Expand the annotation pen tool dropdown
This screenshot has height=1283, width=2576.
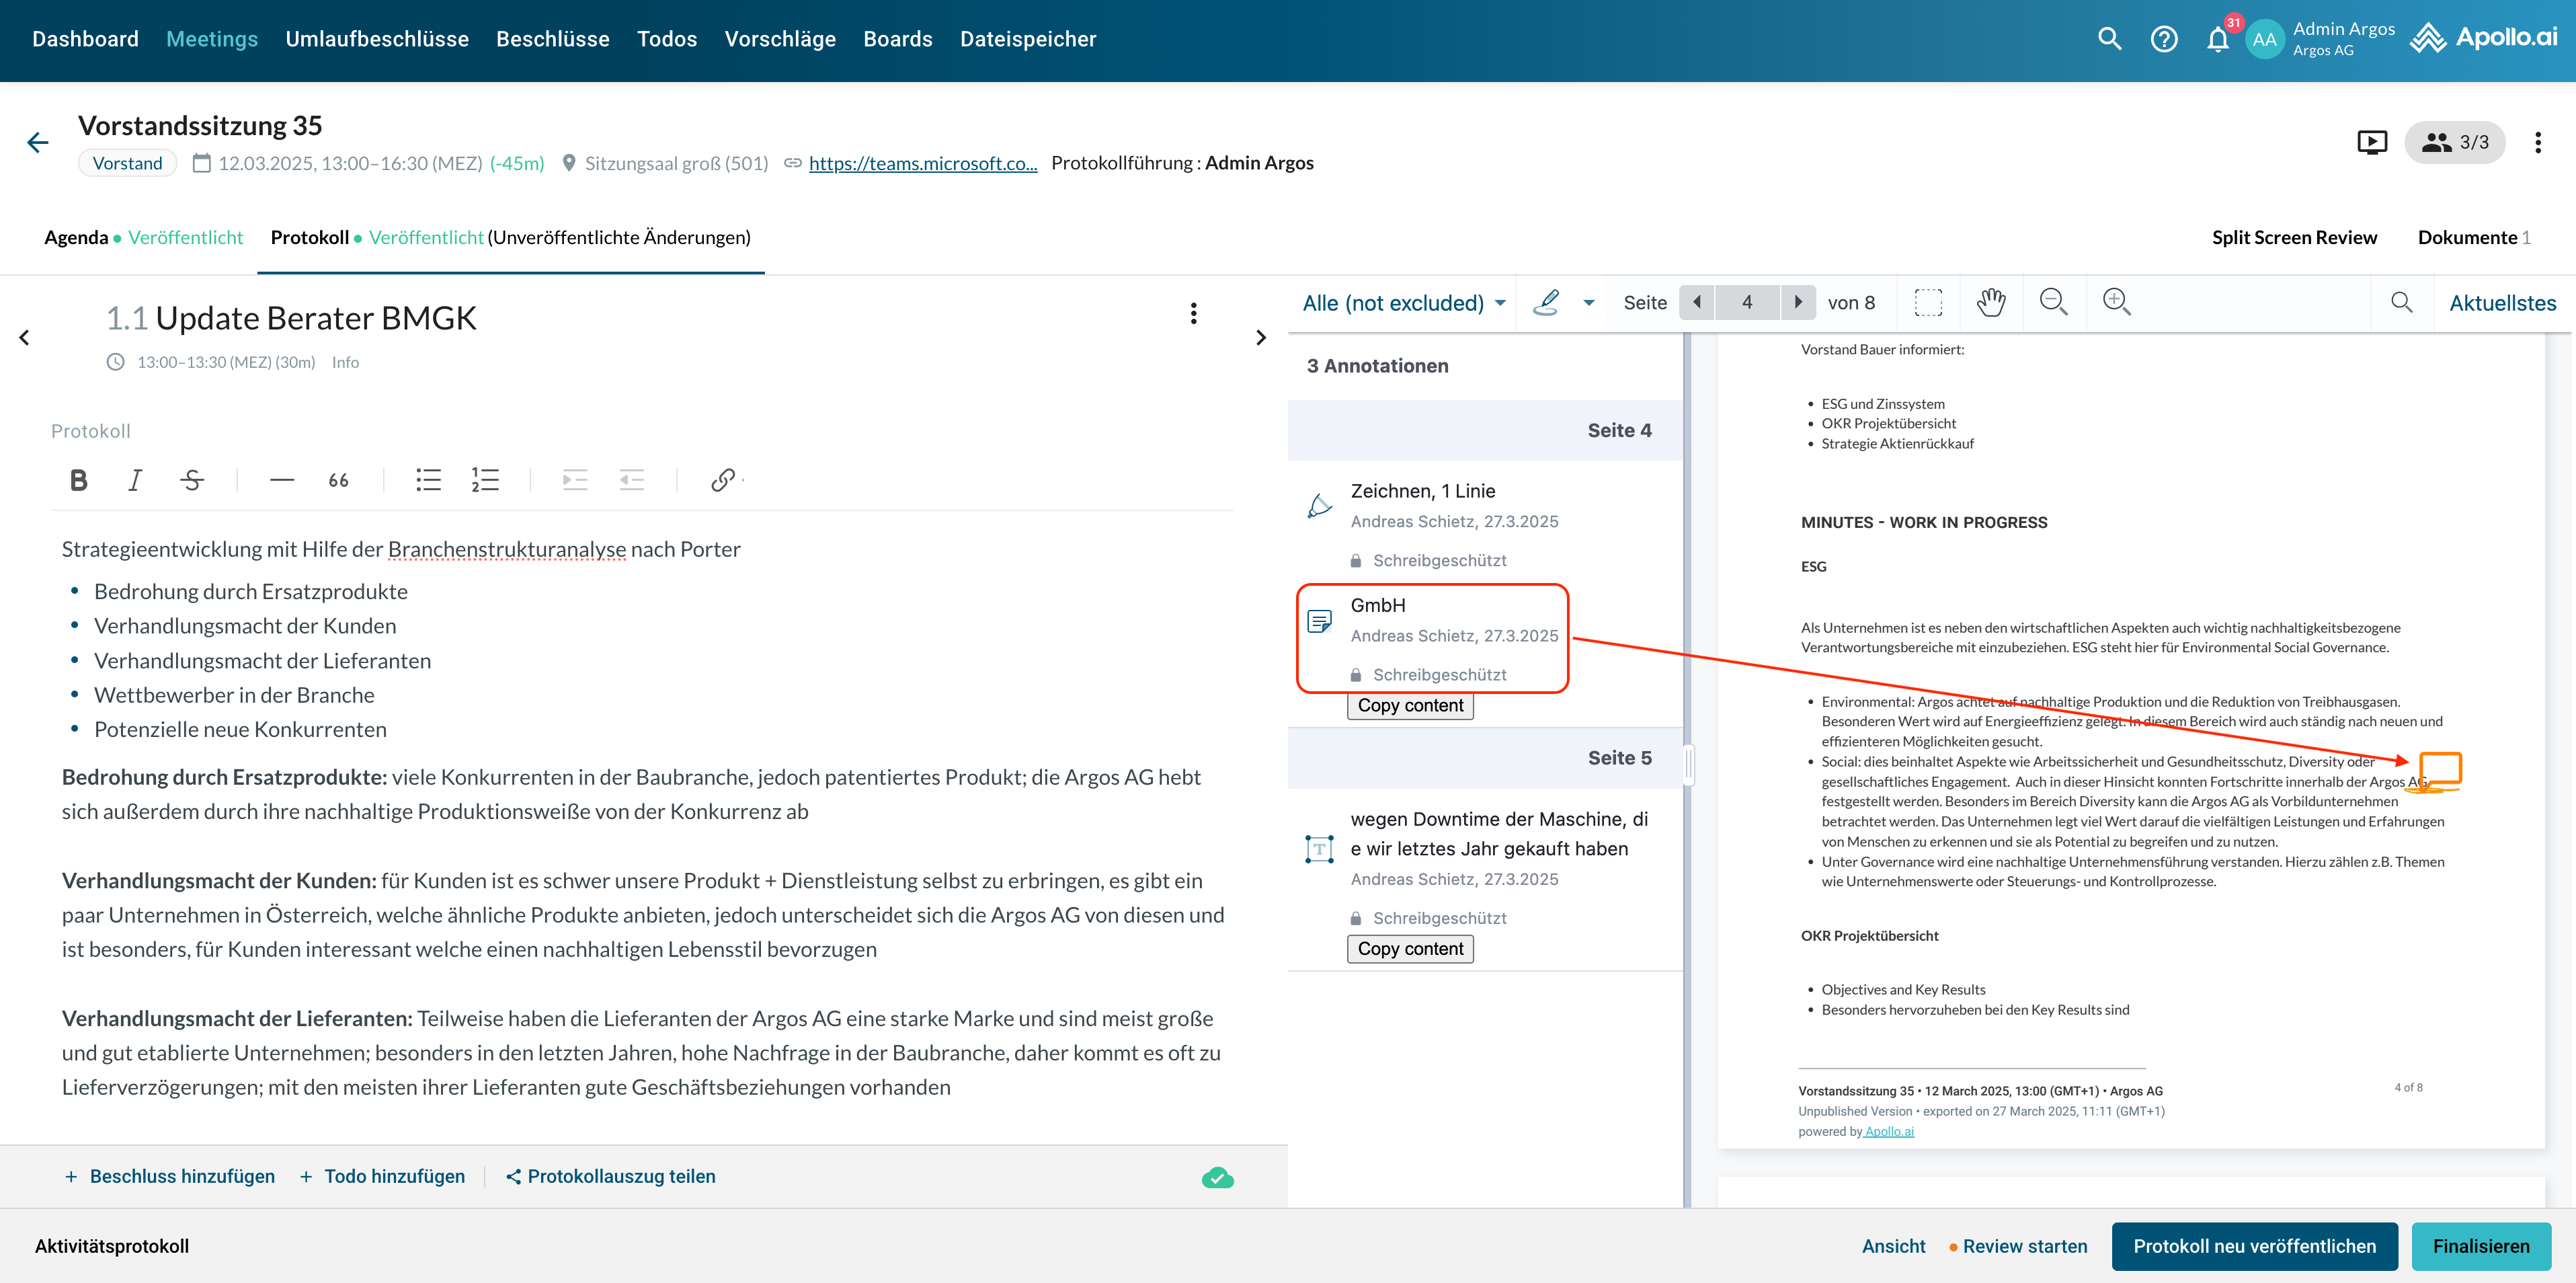tap(1588, 303)
